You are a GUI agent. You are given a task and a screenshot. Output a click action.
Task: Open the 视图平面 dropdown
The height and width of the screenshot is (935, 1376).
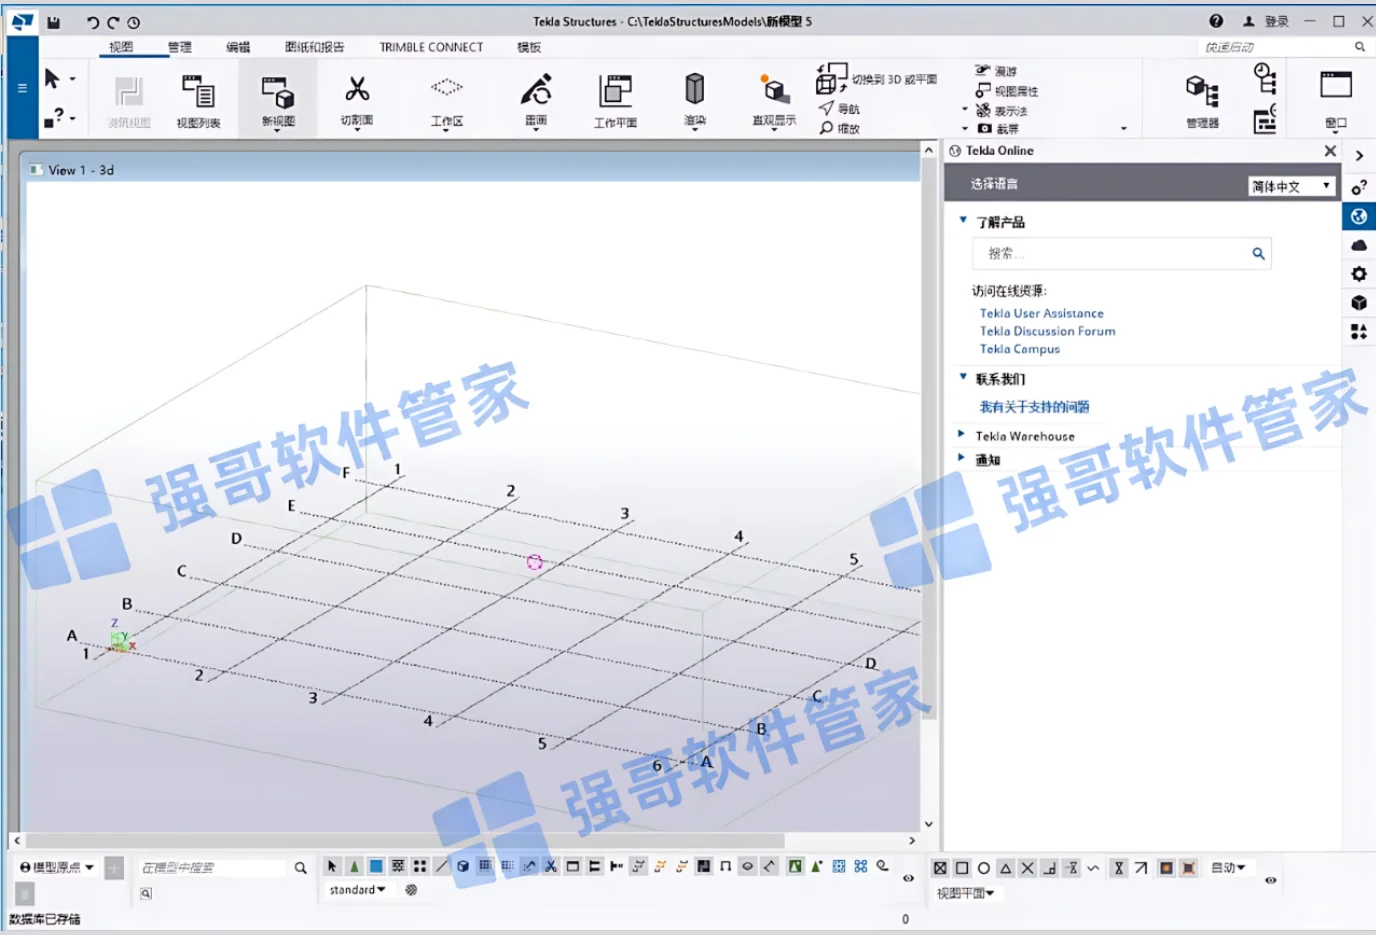(965, 893)
